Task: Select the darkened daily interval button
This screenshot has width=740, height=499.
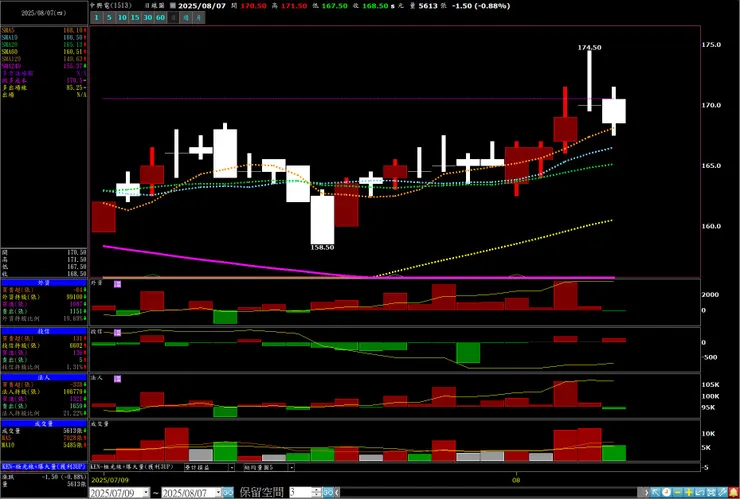Action: [173, 17]
